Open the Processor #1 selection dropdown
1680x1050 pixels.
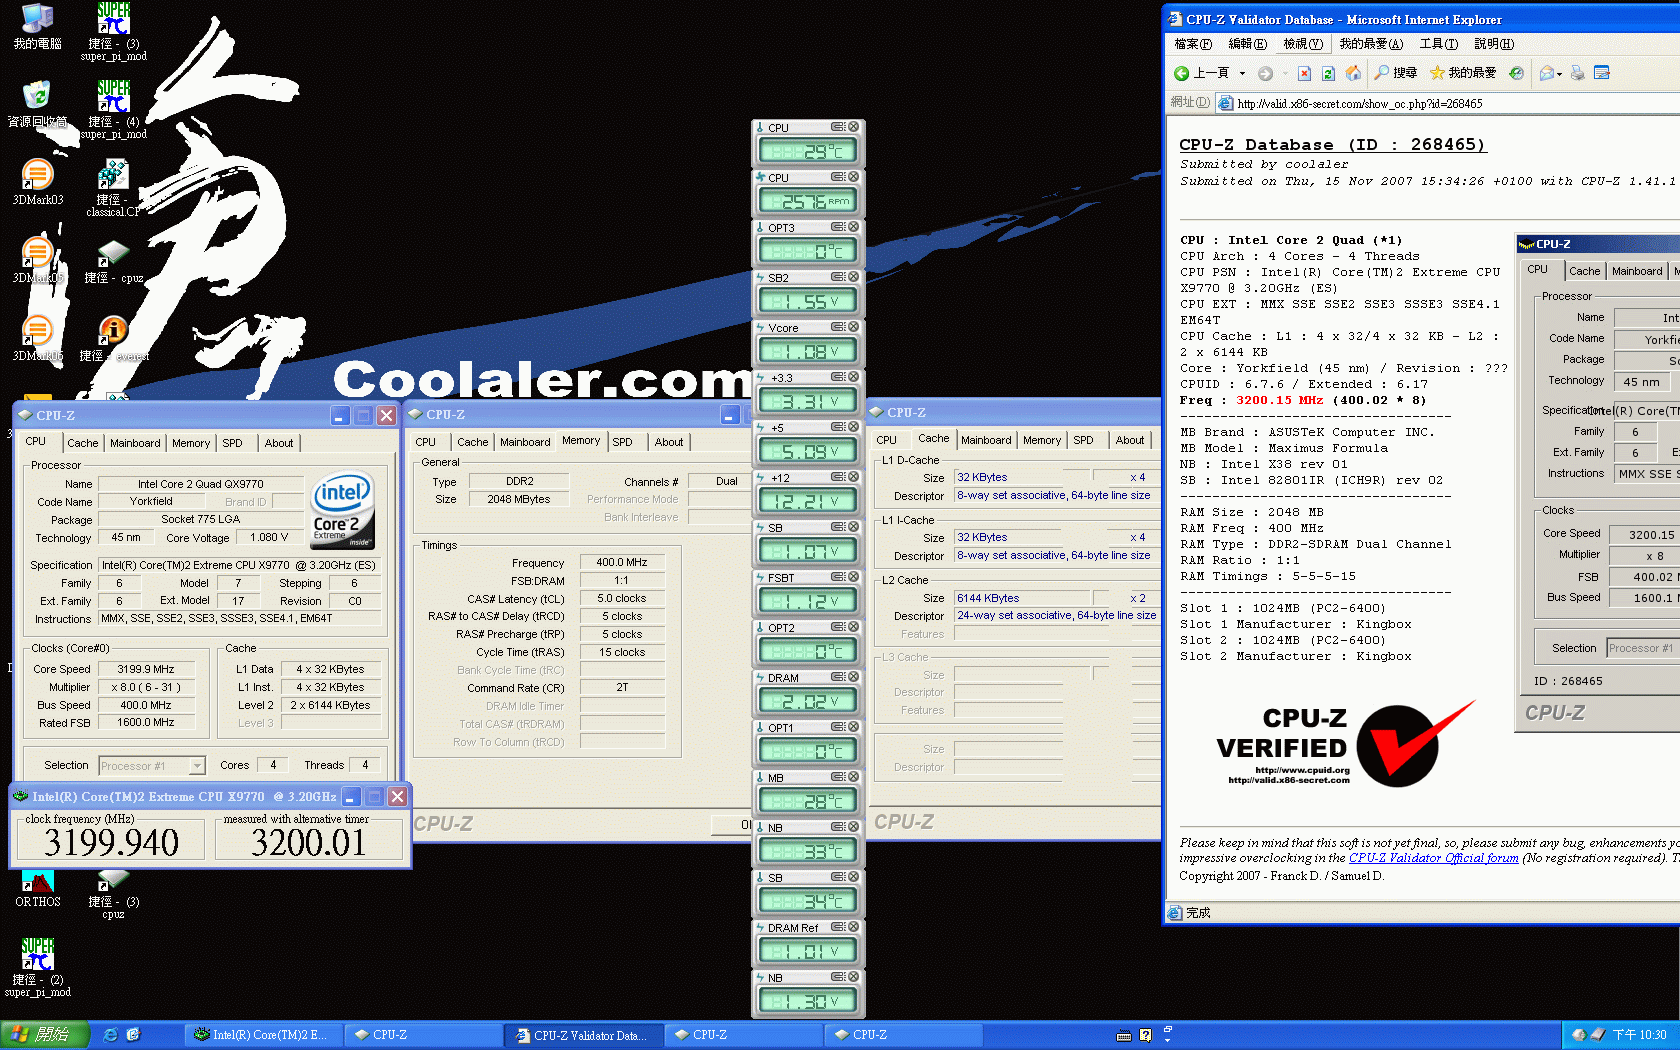click(197, 766)
